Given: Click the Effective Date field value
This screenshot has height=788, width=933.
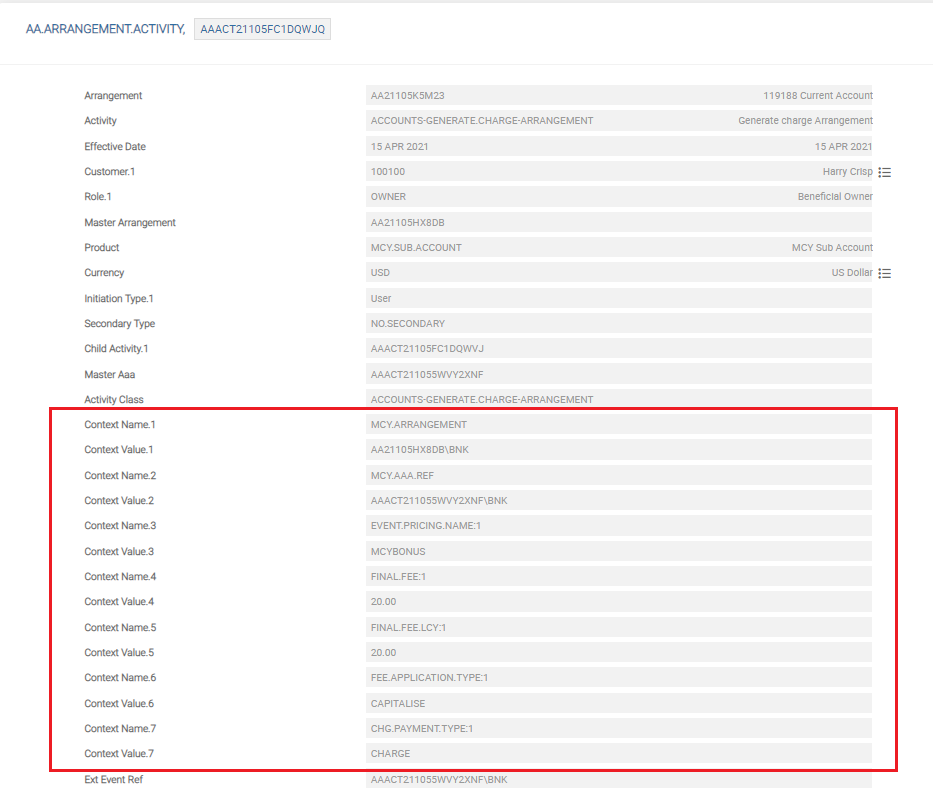Looking at the screenshot, I should click(x=398, y=147).
